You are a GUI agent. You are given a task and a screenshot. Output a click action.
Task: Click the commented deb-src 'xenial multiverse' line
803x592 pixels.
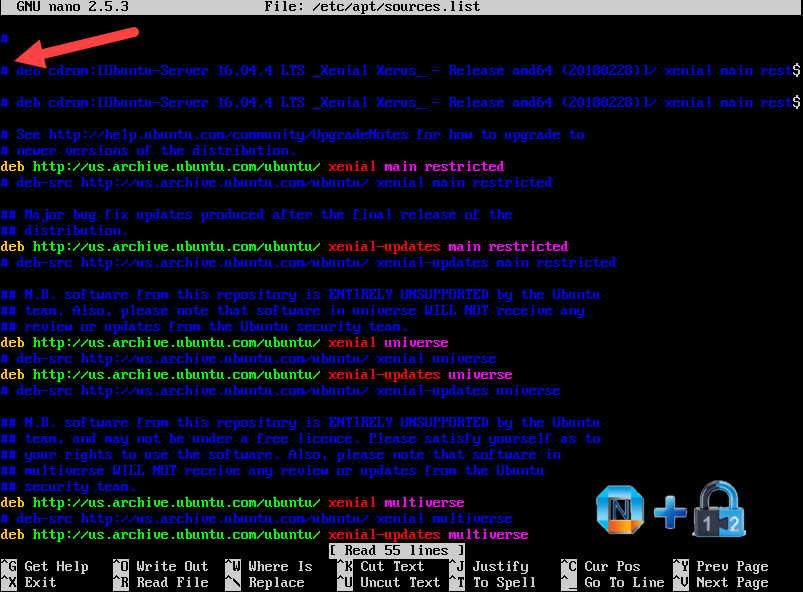257,518
